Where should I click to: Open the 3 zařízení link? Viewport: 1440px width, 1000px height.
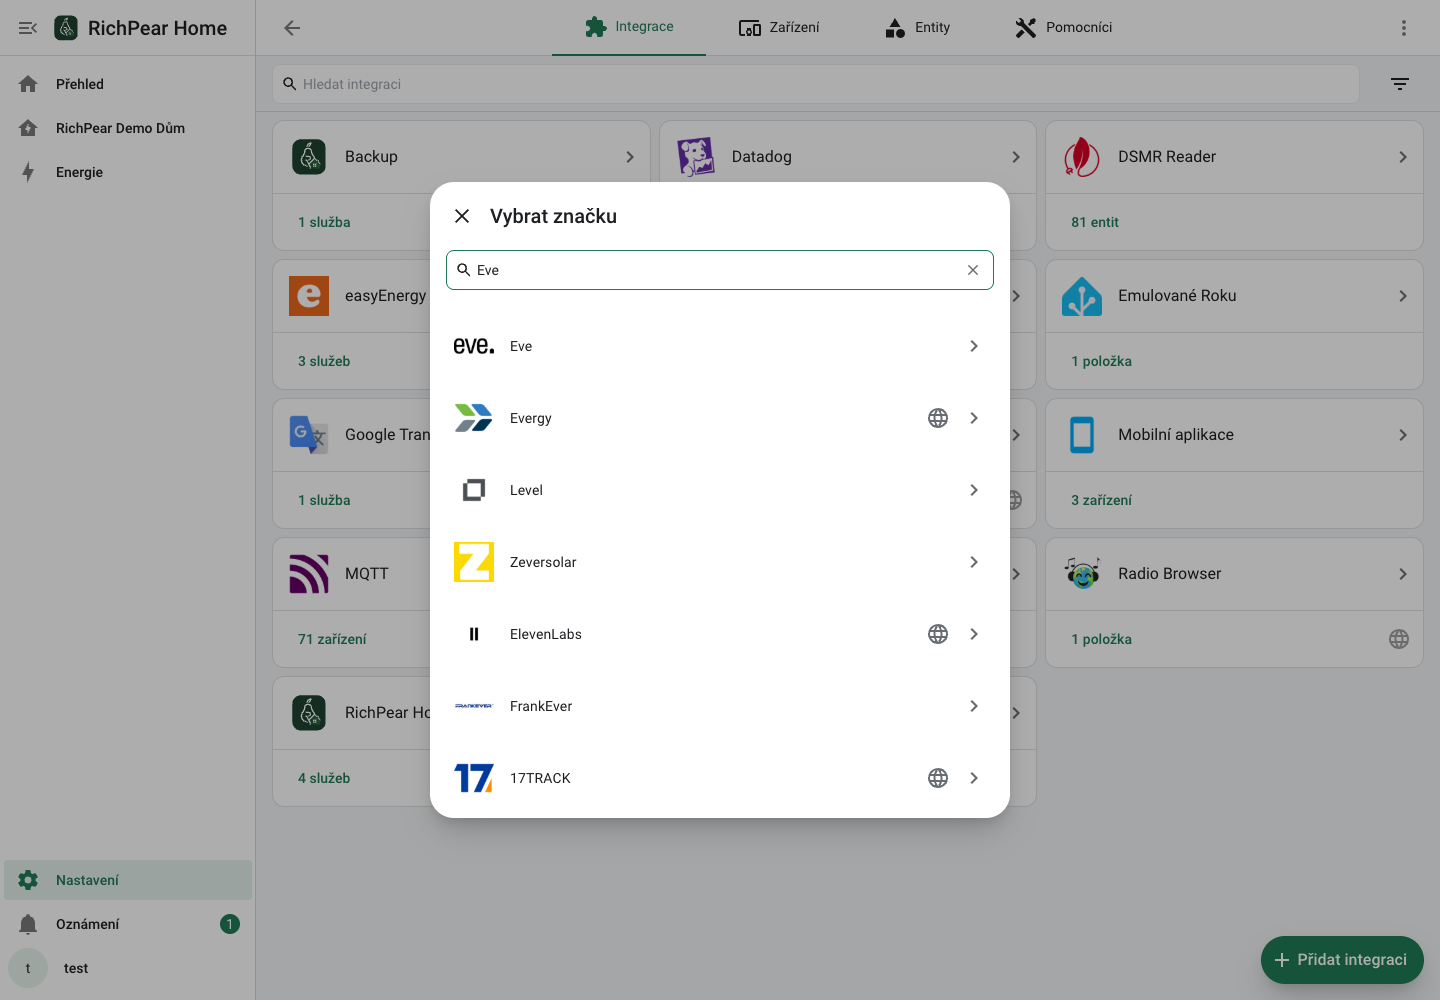point(1102,500)
